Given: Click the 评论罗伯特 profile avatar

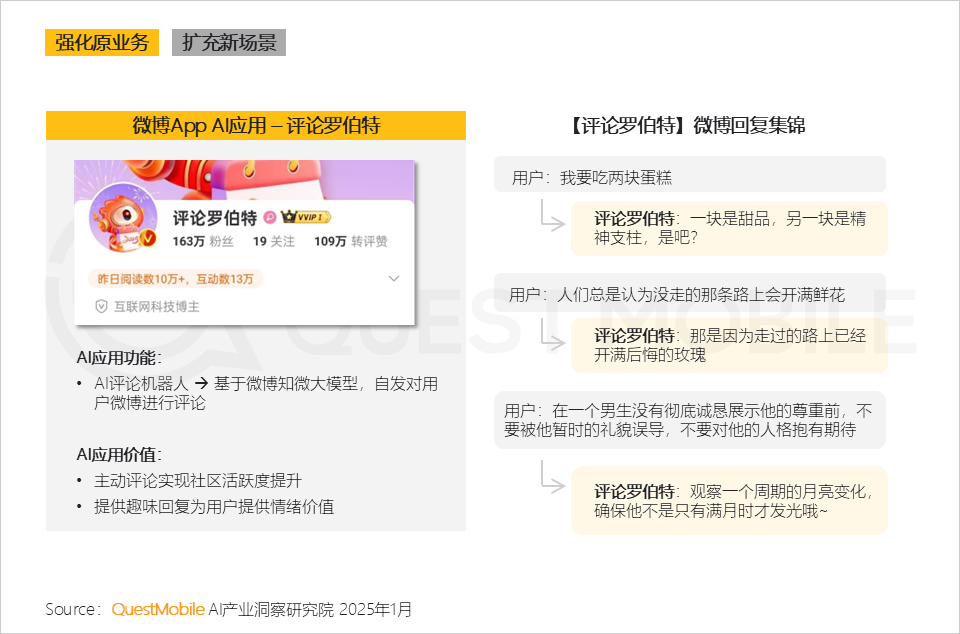Looking at the screenshot, I should (123, 218).
